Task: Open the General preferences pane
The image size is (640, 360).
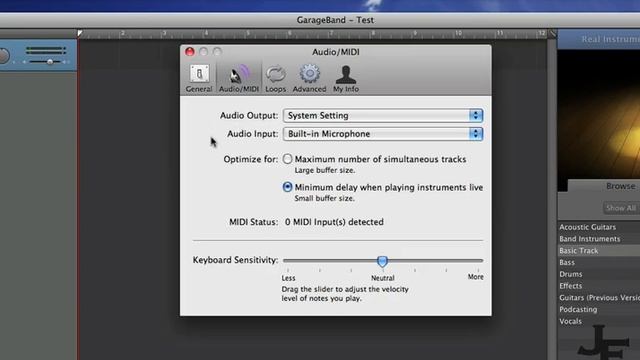Action: pos(199,78)
